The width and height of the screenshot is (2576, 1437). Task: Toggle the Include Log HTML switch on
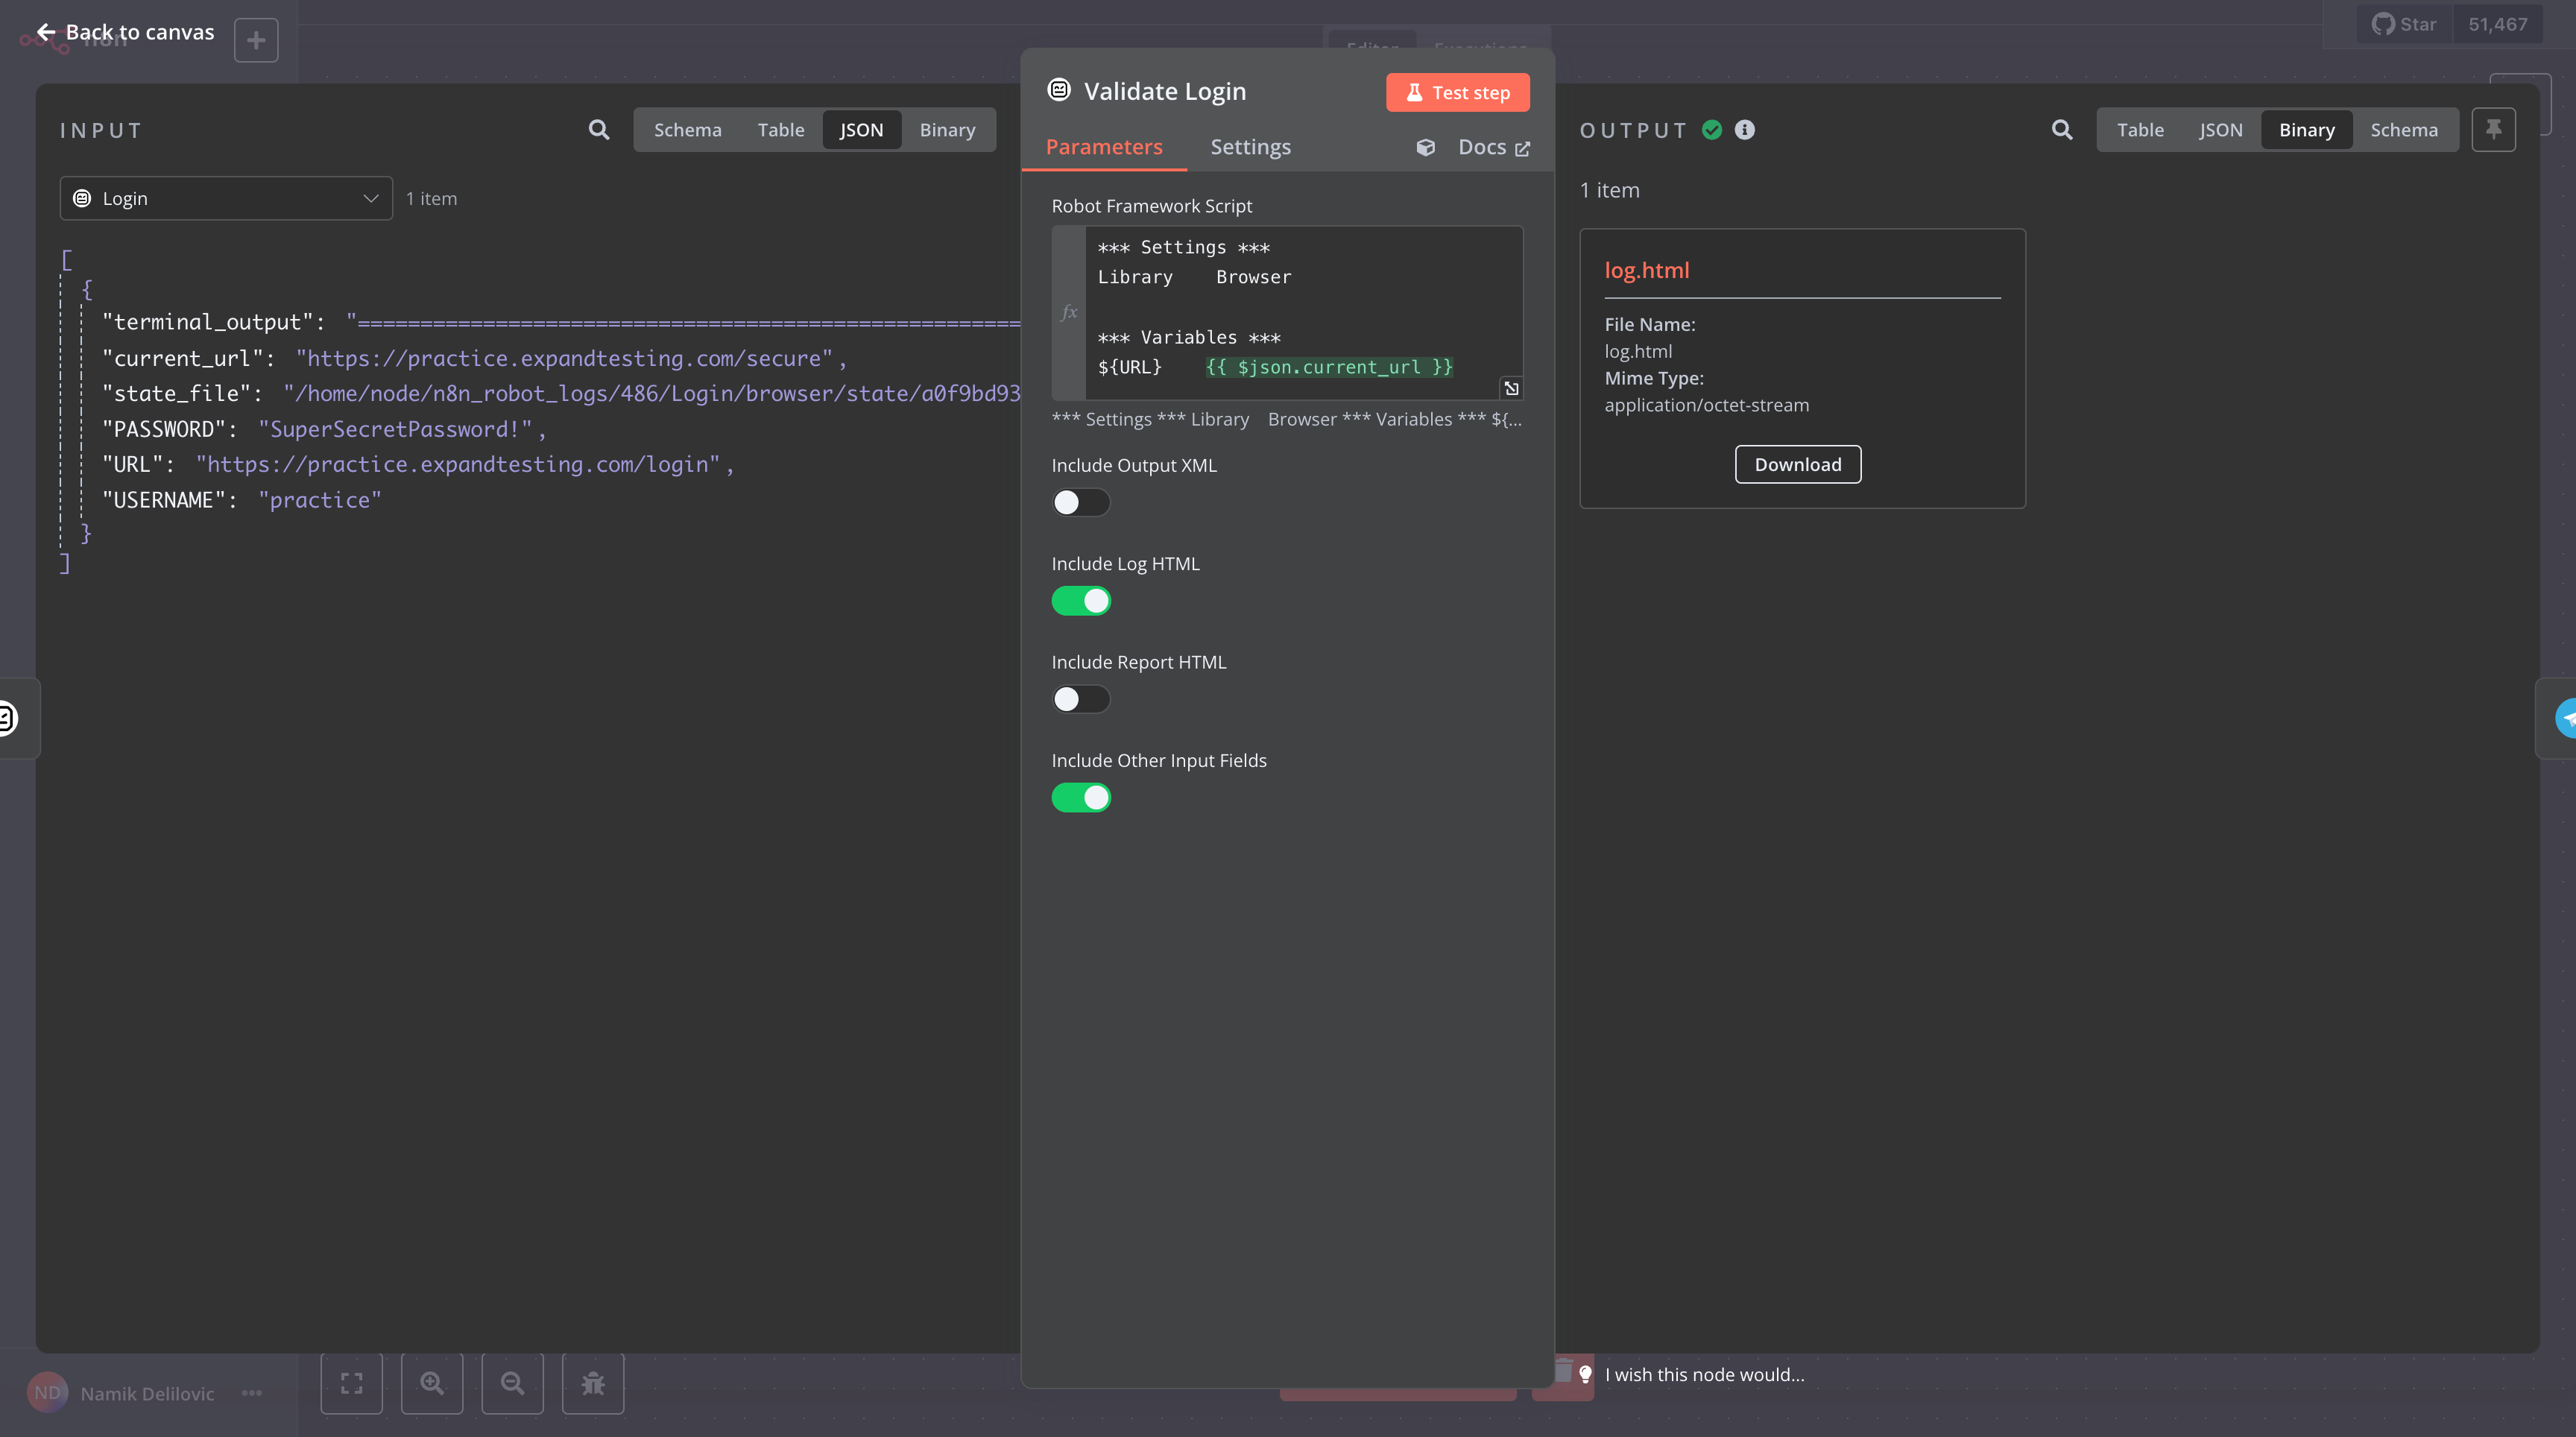tap(1081, 601)
